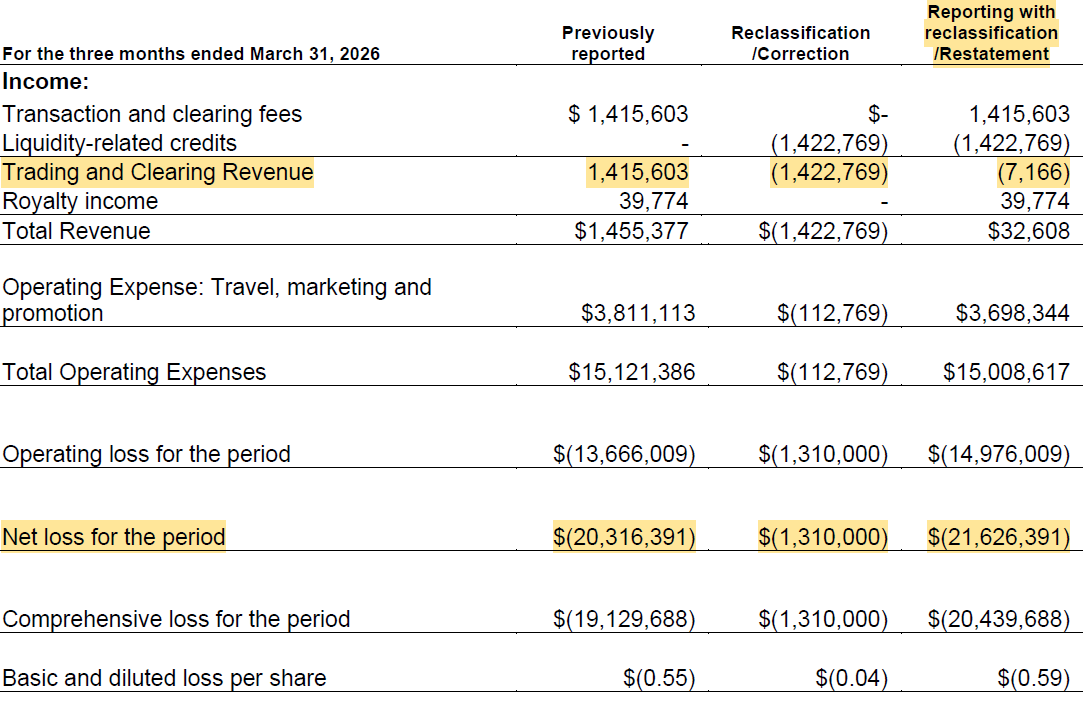Image resolution: width=1089 pixels, height=706 pixels.
Task: Select the Liquidity-related credits row label
Action: (x=119, y=143)
